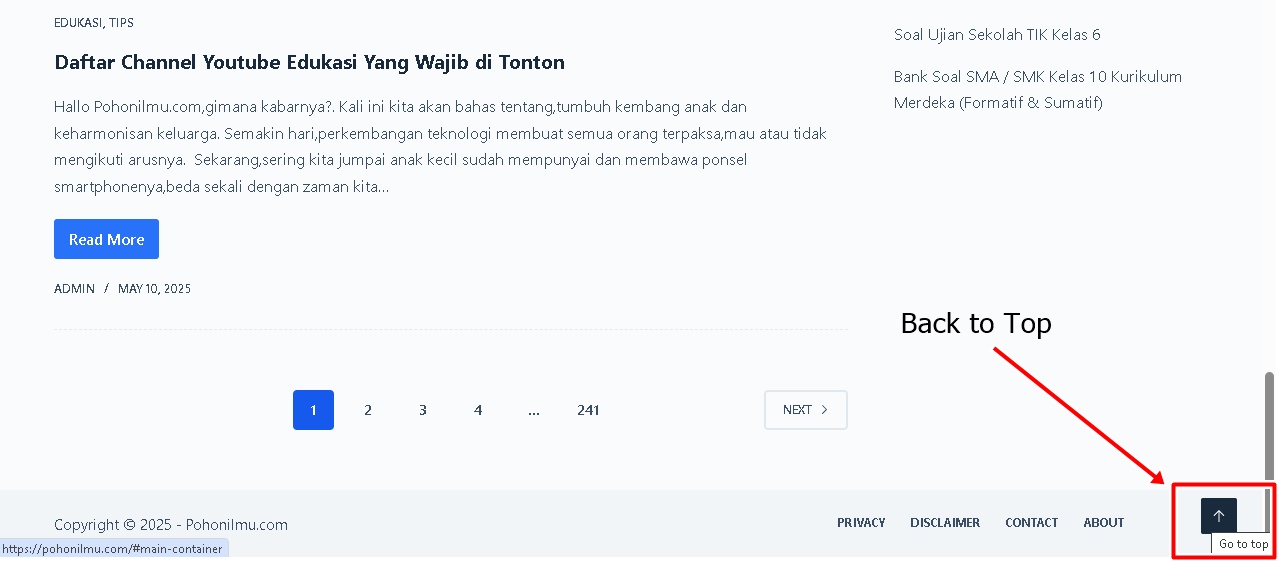Jump to pagination page 2
Image resolution: width=1279 pixels, height=562 pixels.
(368, 410)
